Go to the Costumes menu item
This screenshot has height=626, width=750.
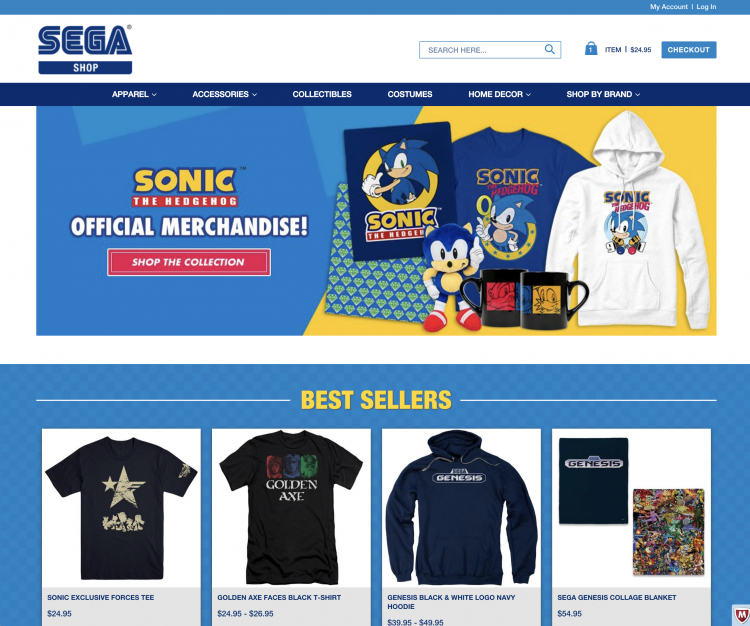pyautogui.click(x=410, y=94)
